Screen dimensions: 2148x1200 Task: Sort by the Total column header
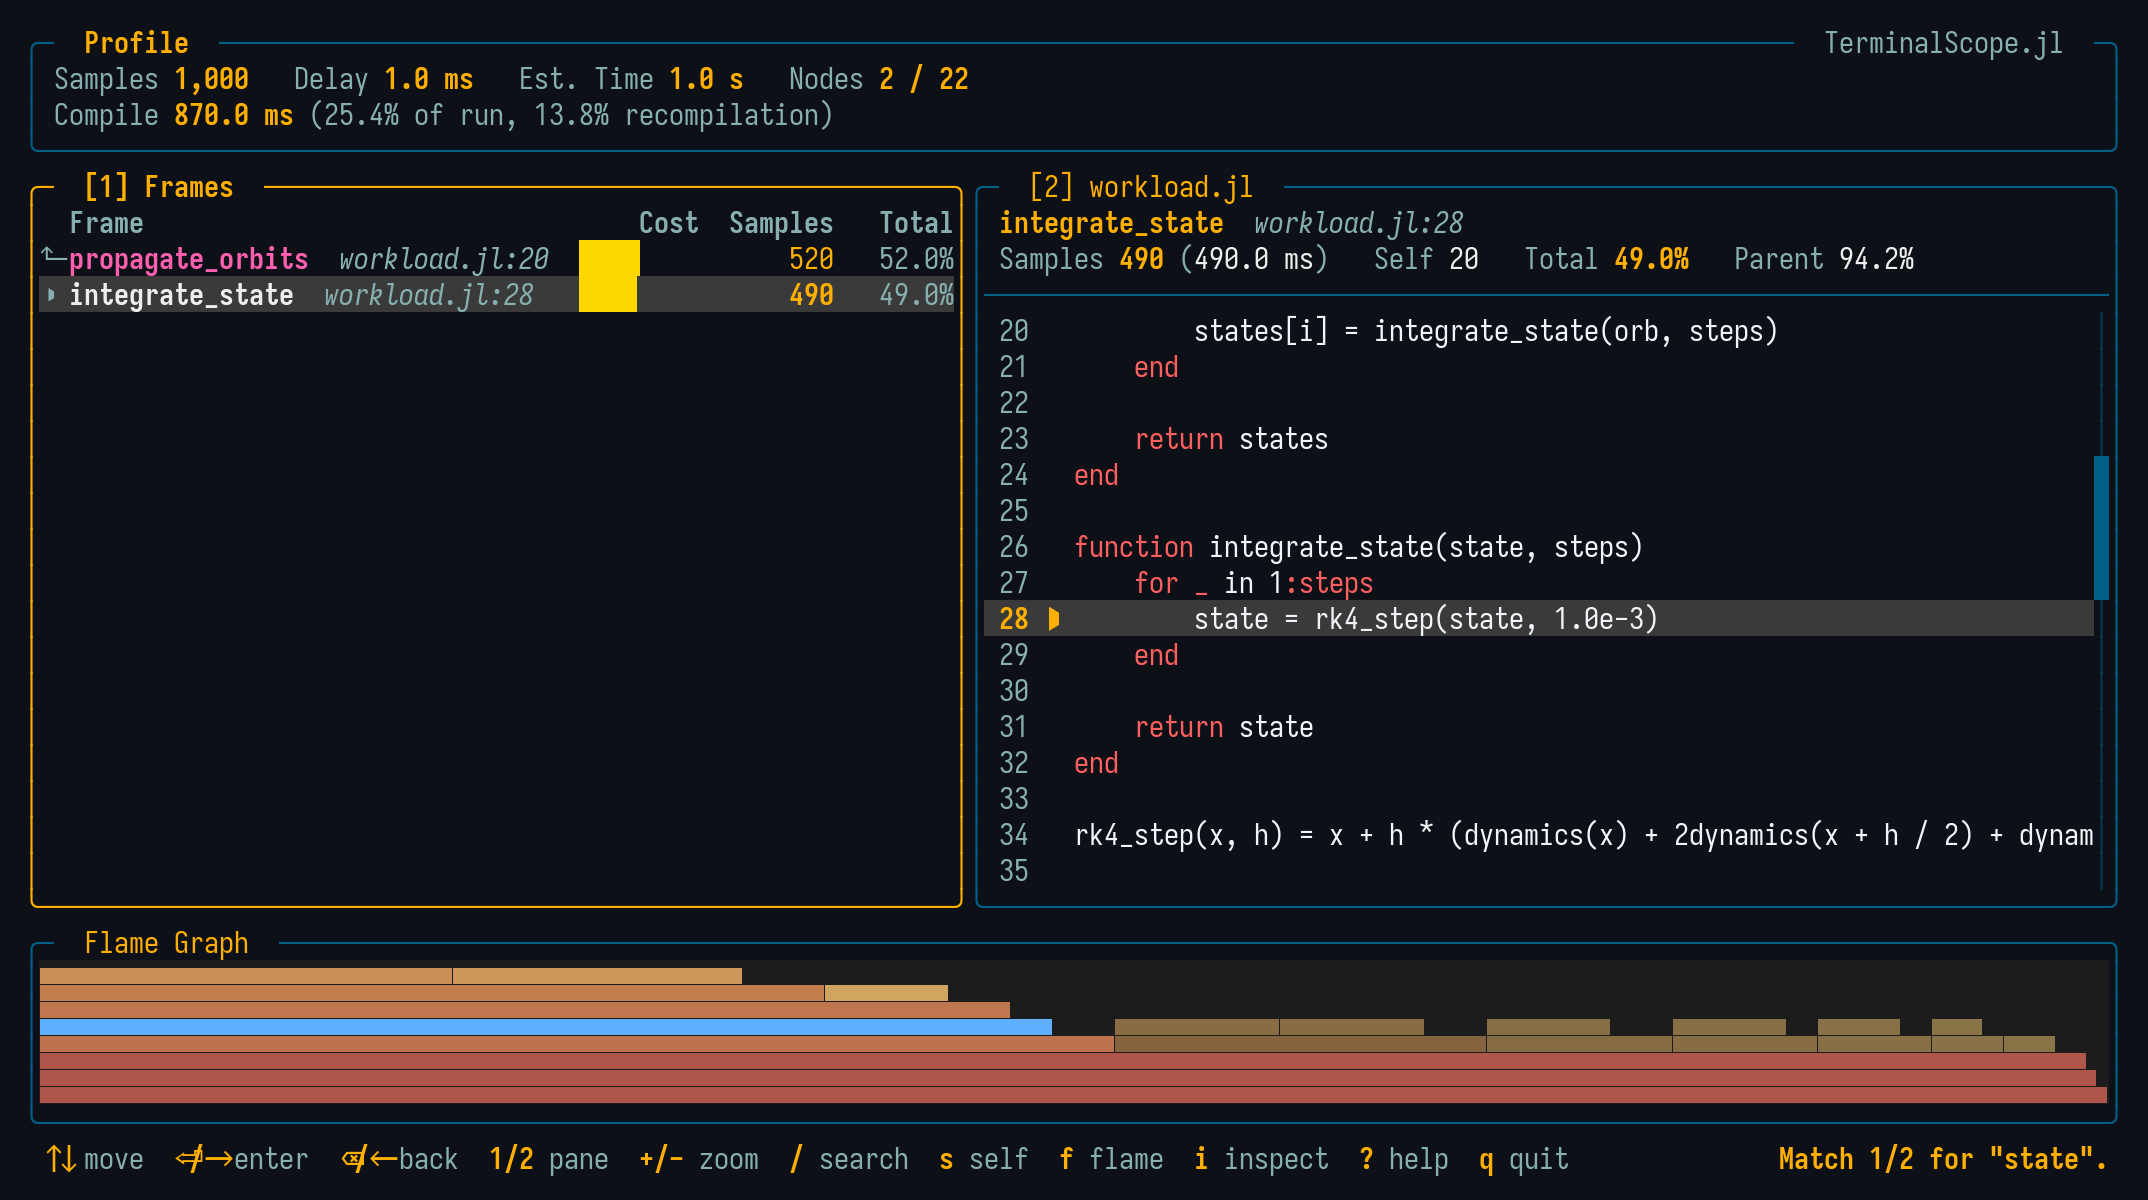click(916, 223)
